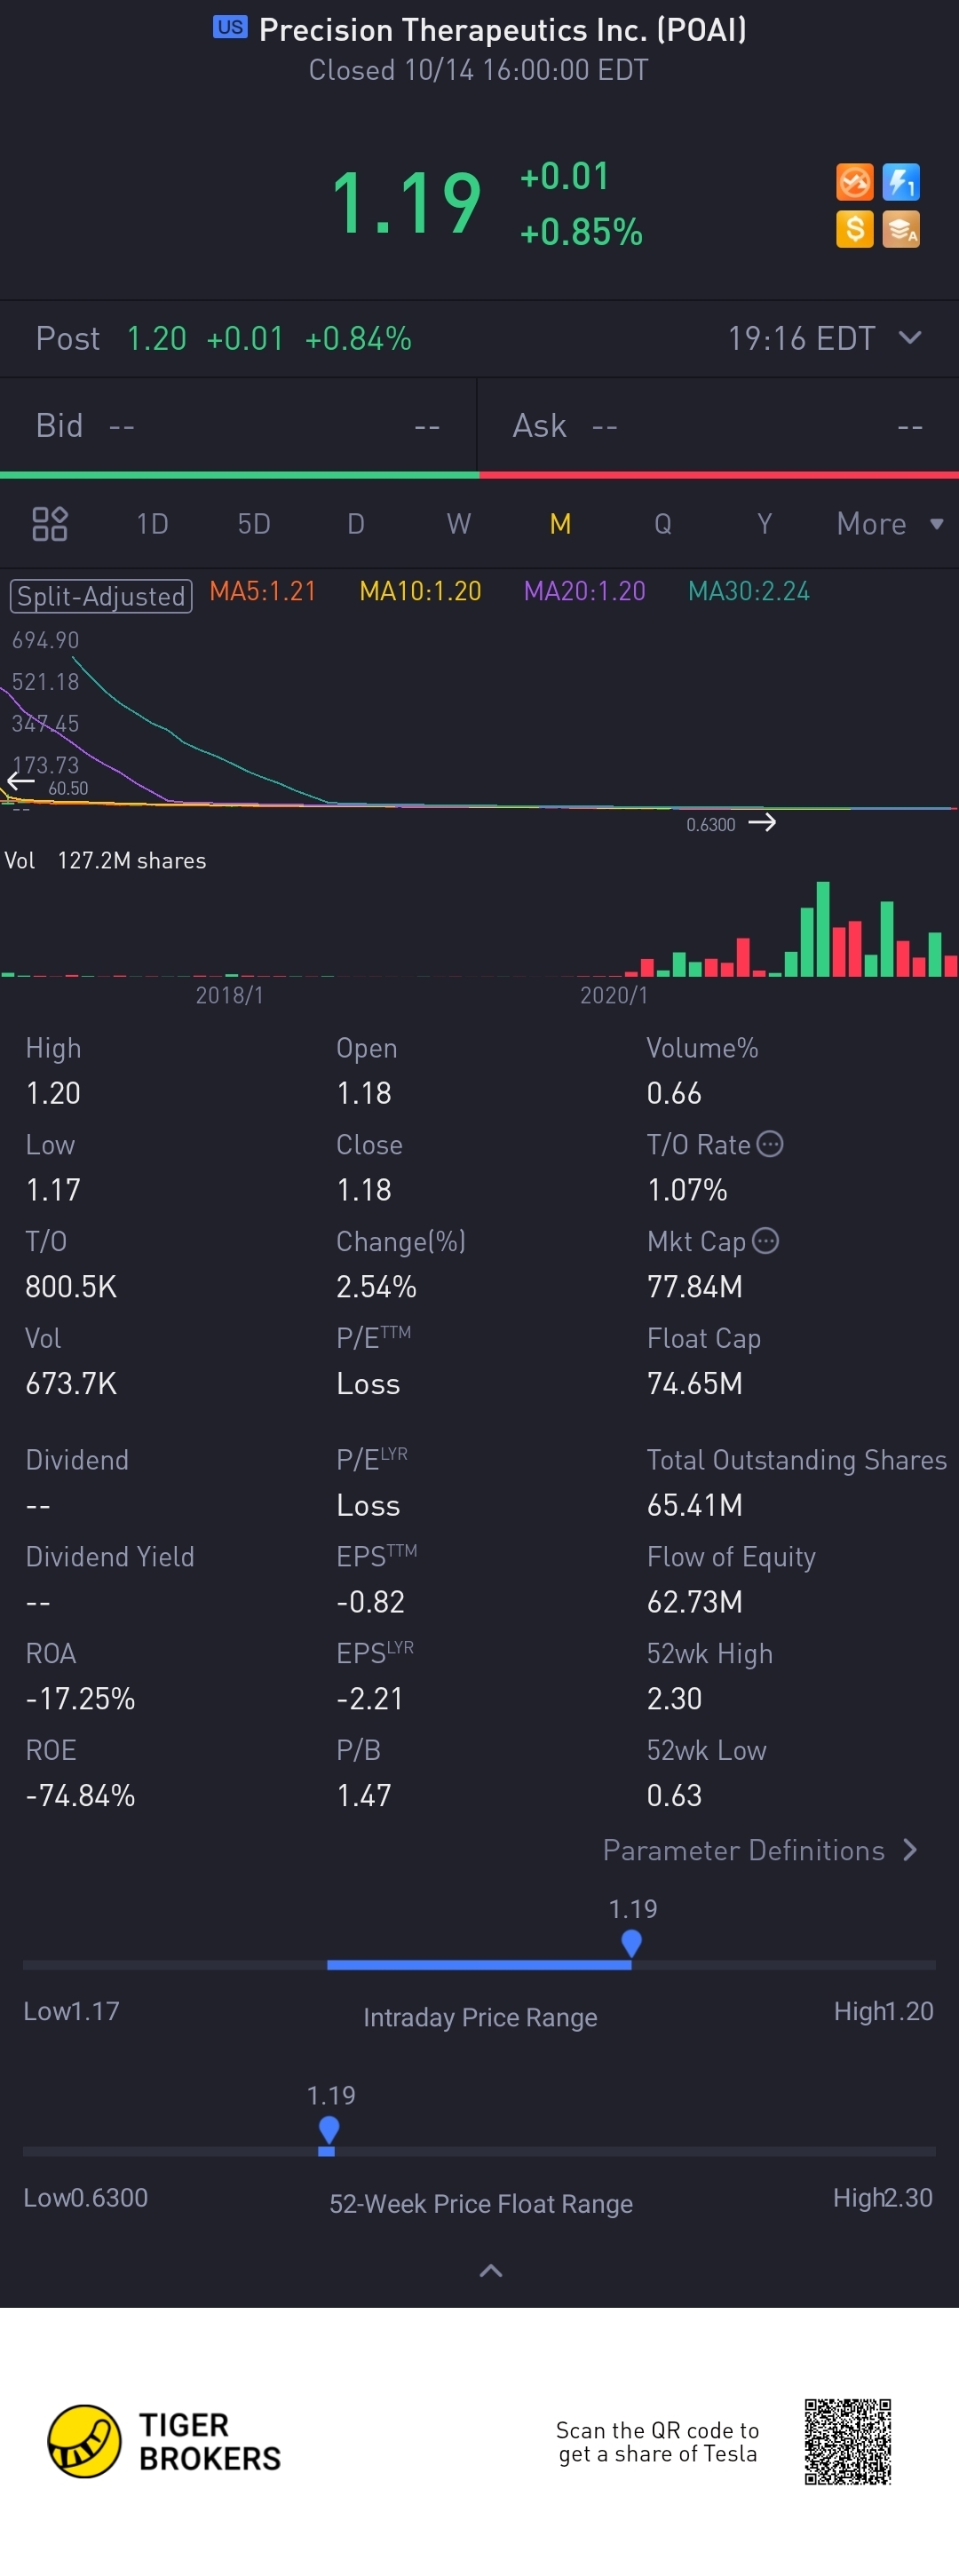Image resolution: width=959 pixels, height=2576 pixels.
Task: Click the US market flag badge
Action: 230,27
